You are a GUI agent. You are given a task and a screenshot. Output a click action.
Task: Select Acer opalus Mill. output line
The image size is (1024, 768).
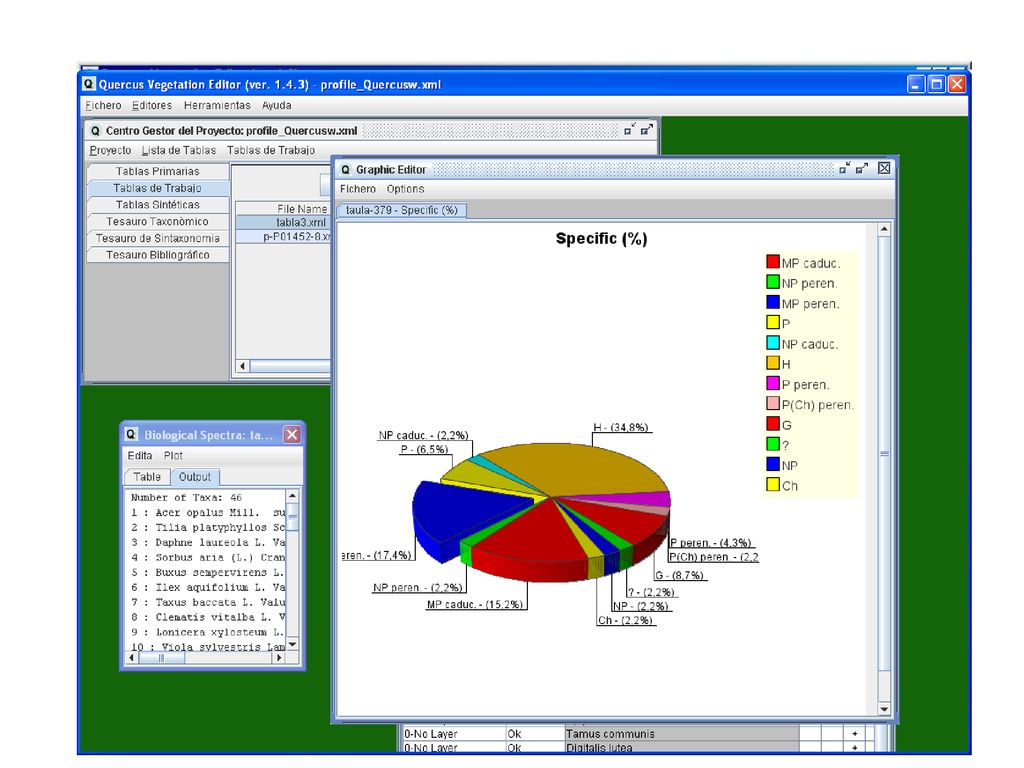(x=207, y=513)
